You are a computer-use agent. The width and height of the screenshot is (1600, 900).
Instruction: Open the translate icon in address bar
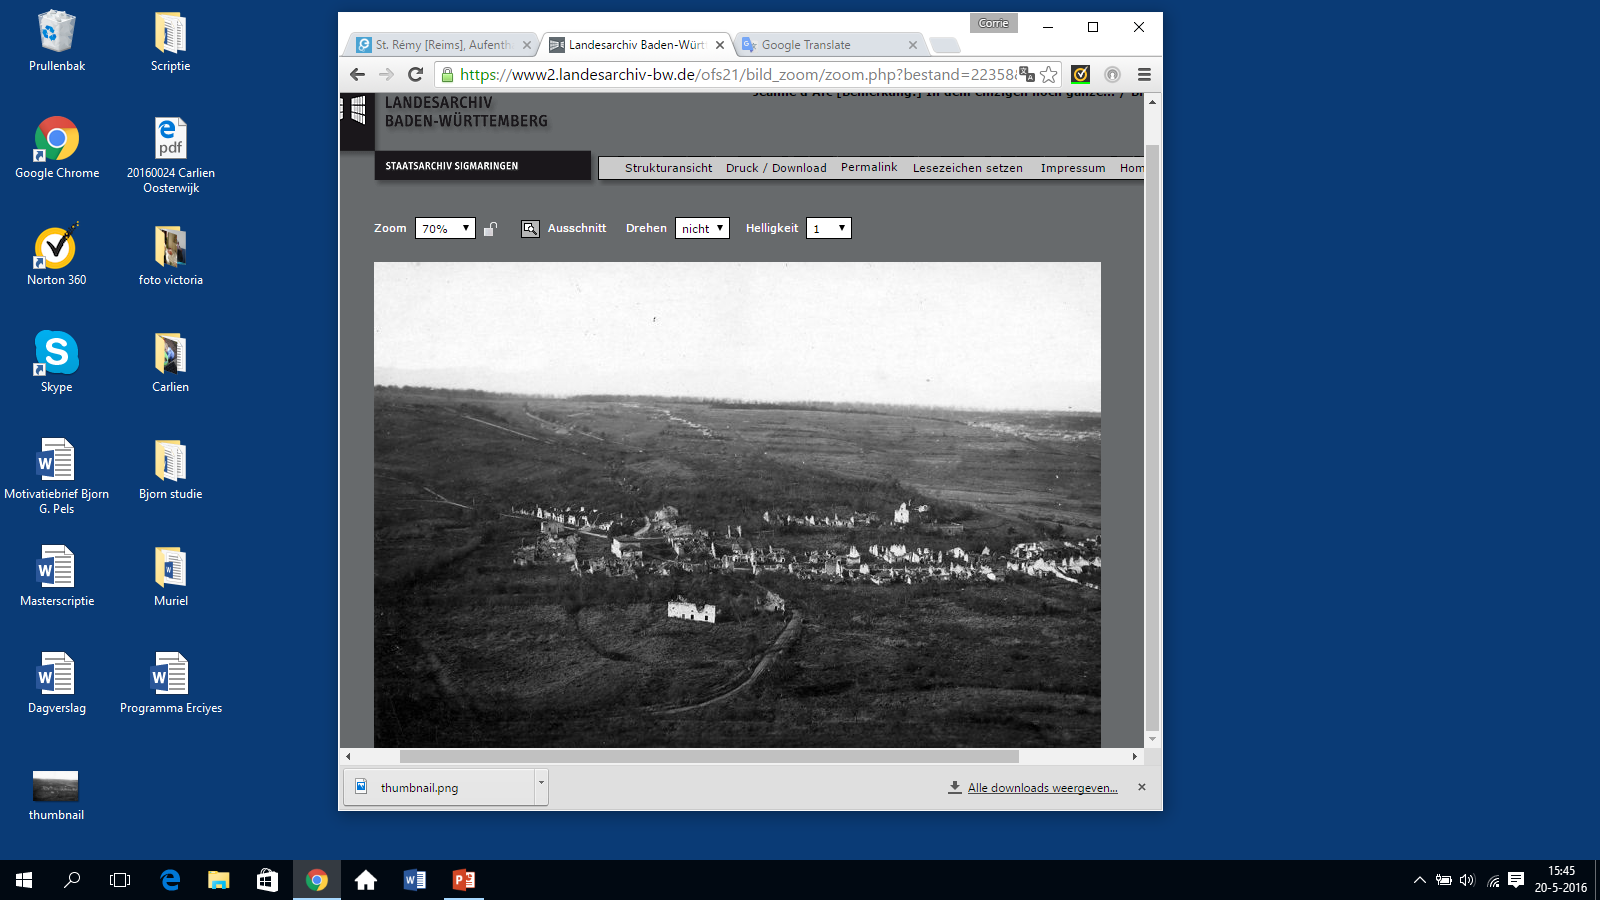click(x=1027, y=74)
